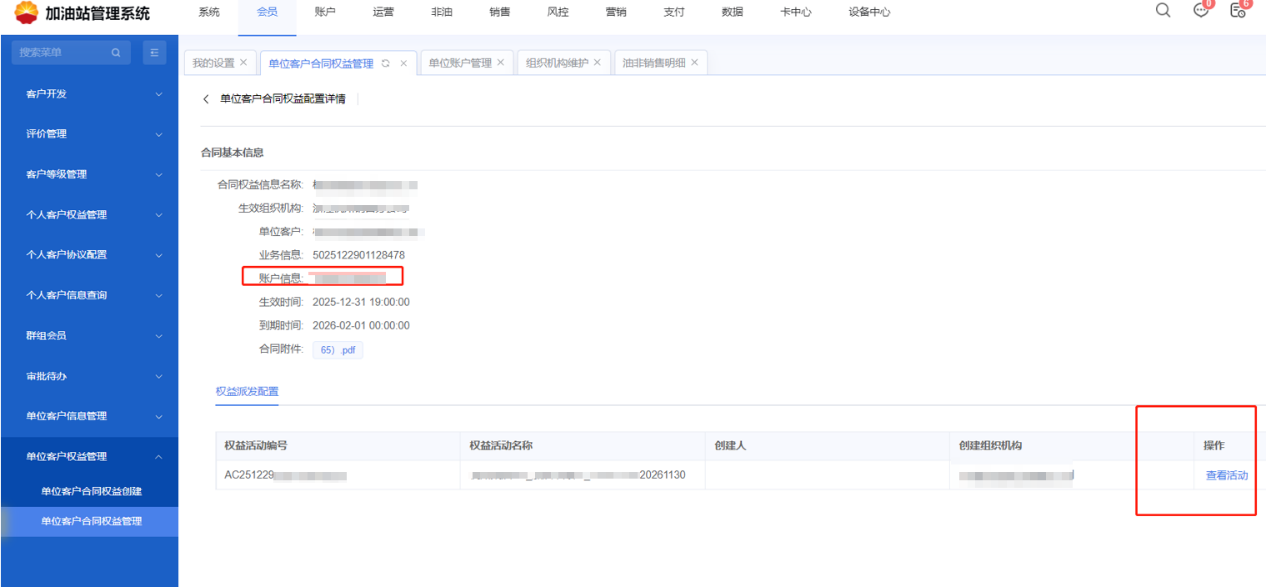Viewport: 1266px width, 587px height.
Task: Open the pending tasks icon with badge 6
Action: (1238, 11)
